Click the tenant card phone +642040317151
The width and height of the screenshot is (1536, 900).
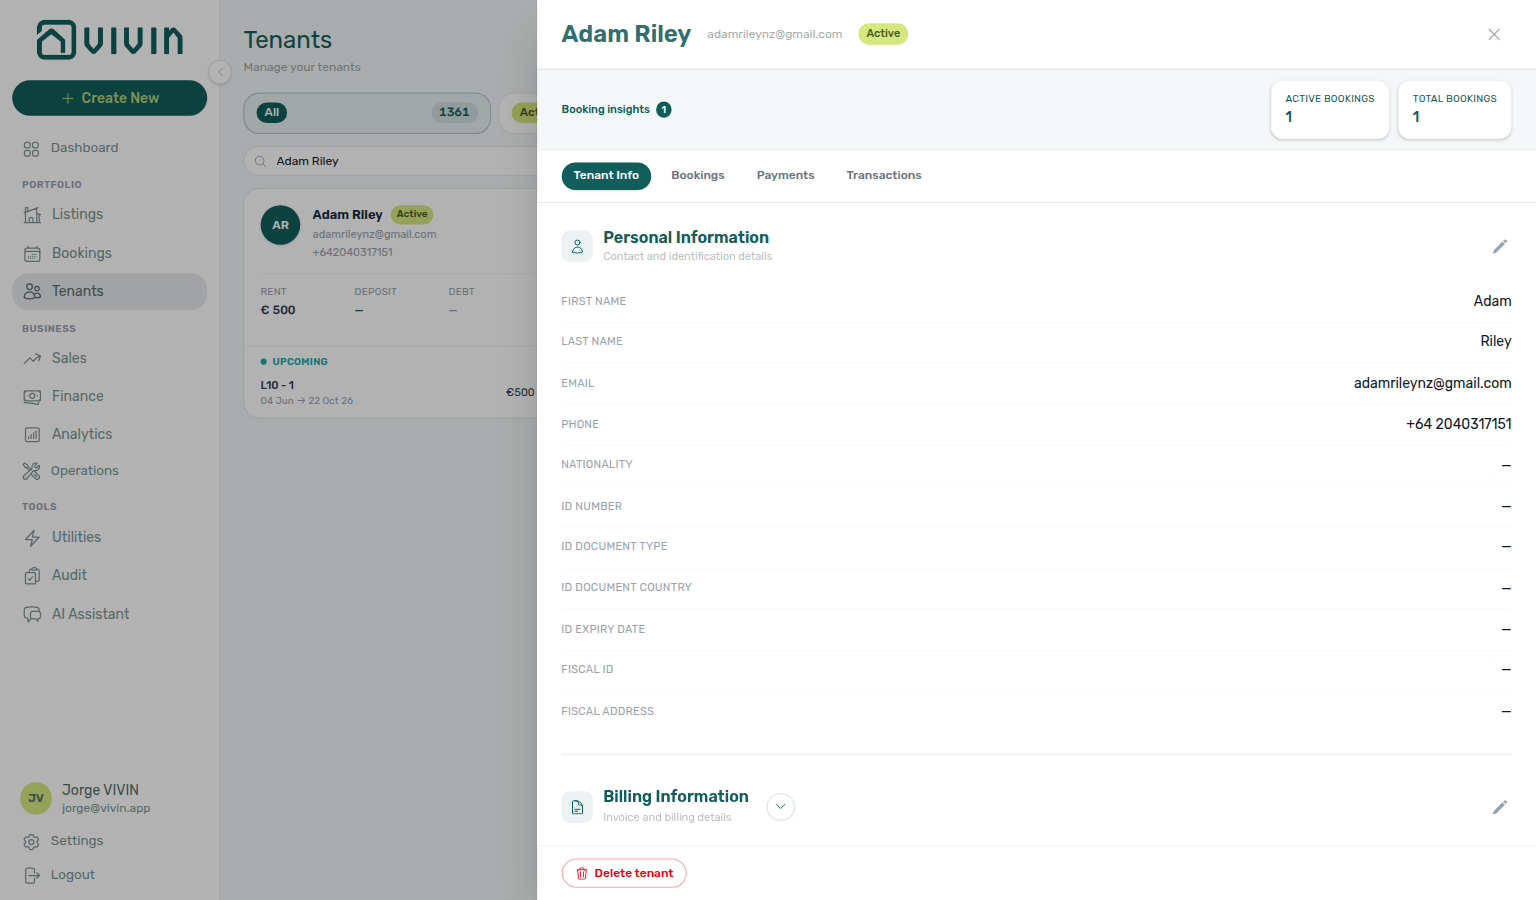click(352, 252)
